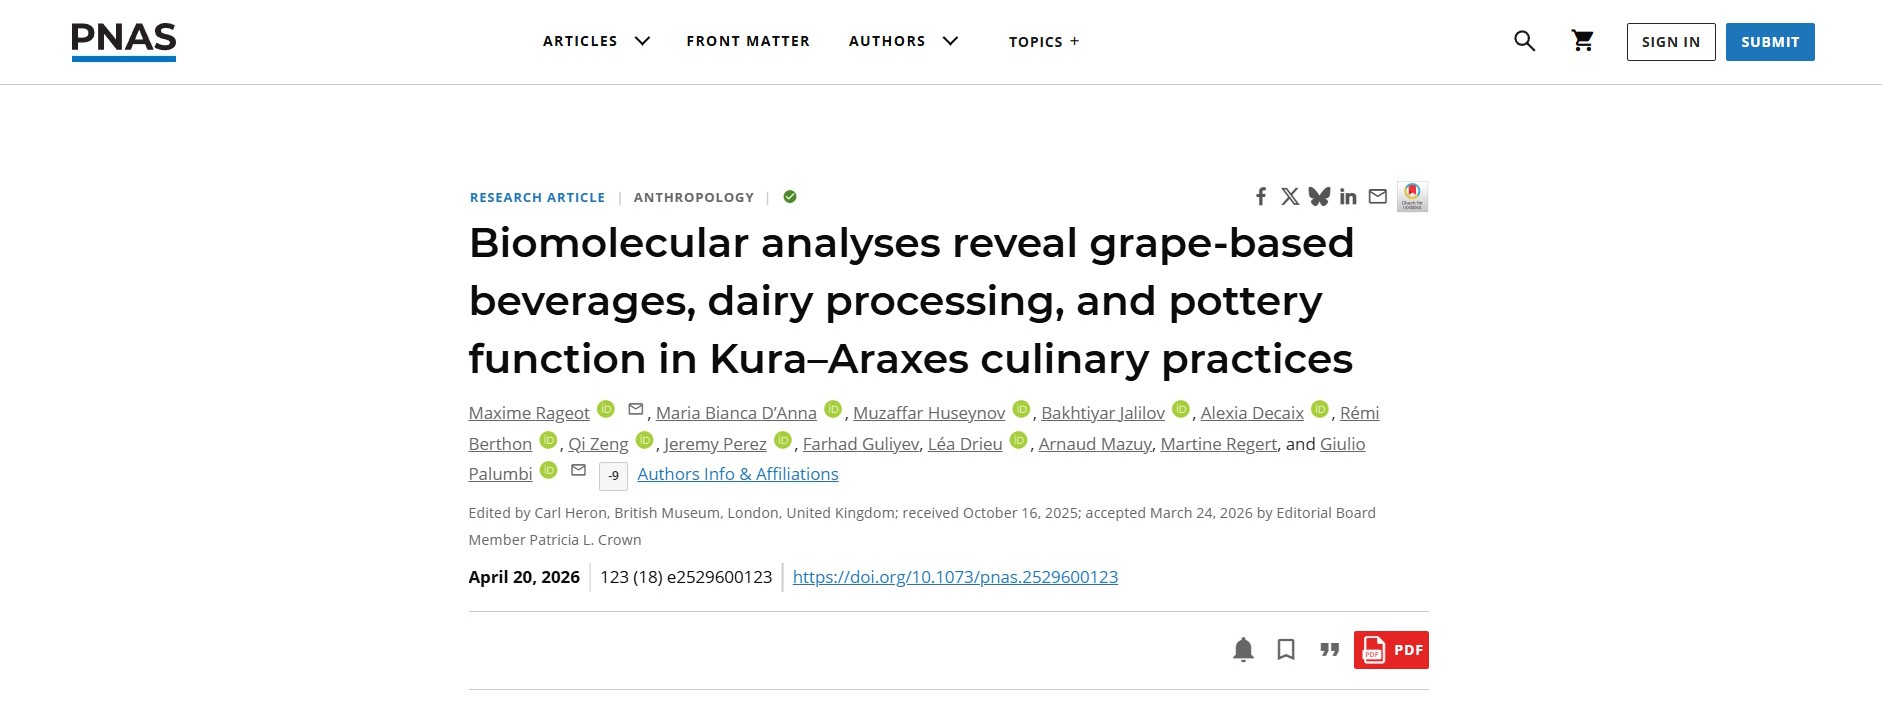Click the quotation cite icon
Screen dimensions: 1882x710
[x=1329, y=650]
